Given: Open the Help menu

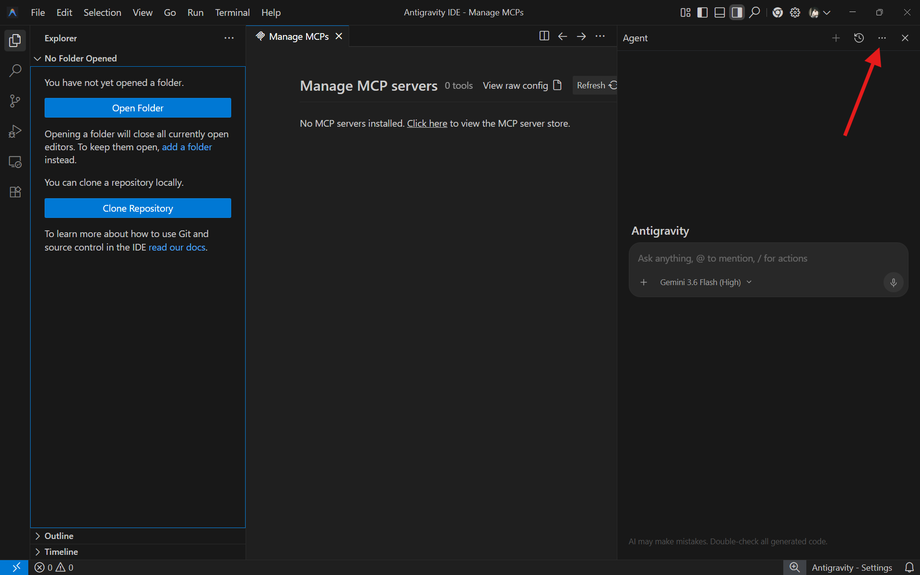Looking at the screenshot, I should pyautogui.click(x=271, y=12).
